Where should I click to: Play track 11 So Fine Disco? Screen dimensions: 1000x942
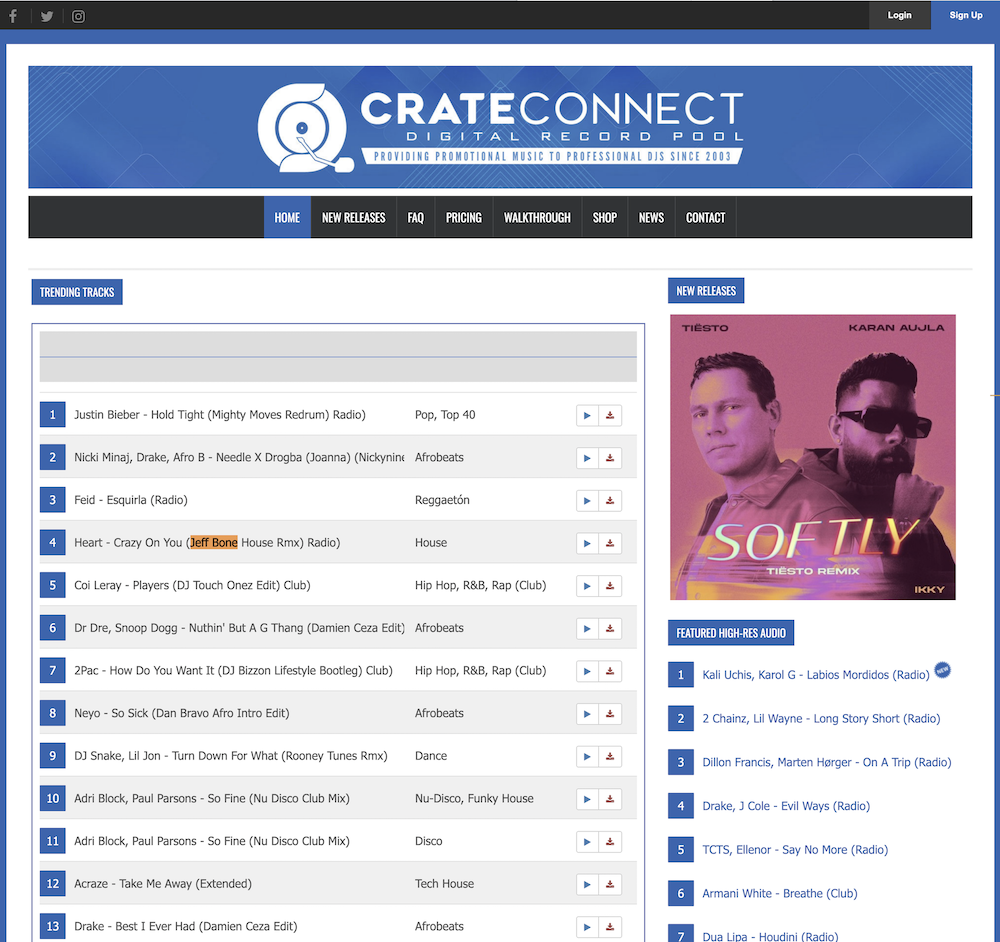[587, 842]
